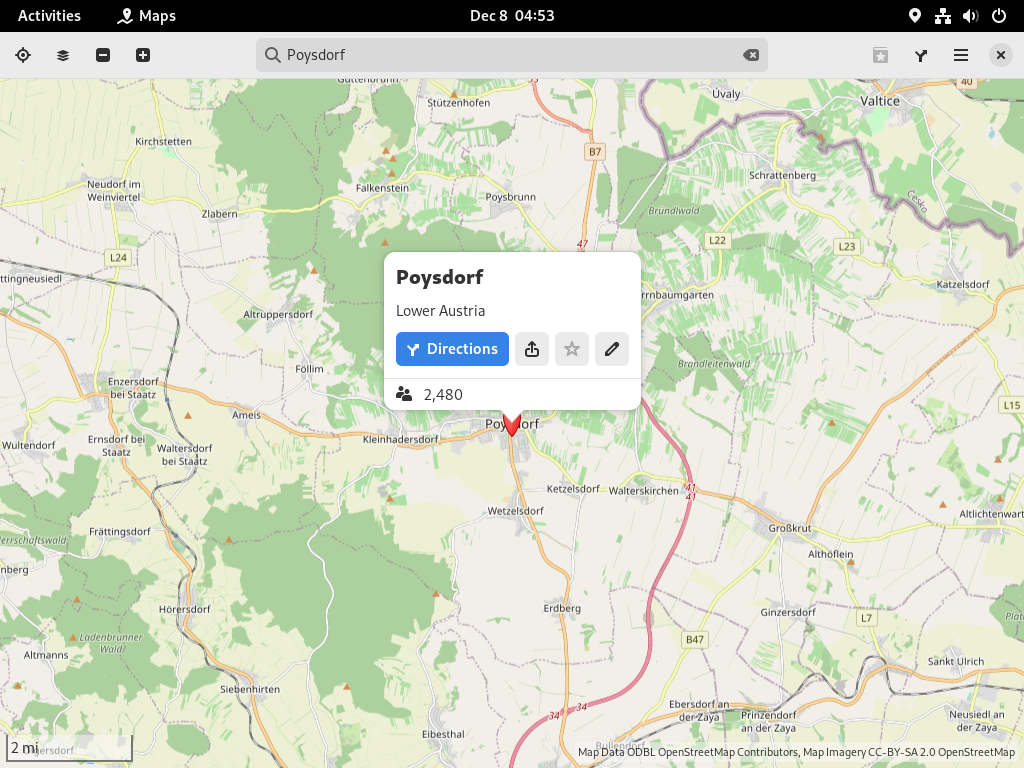Click the Ameis label on map

coord(246,415)
